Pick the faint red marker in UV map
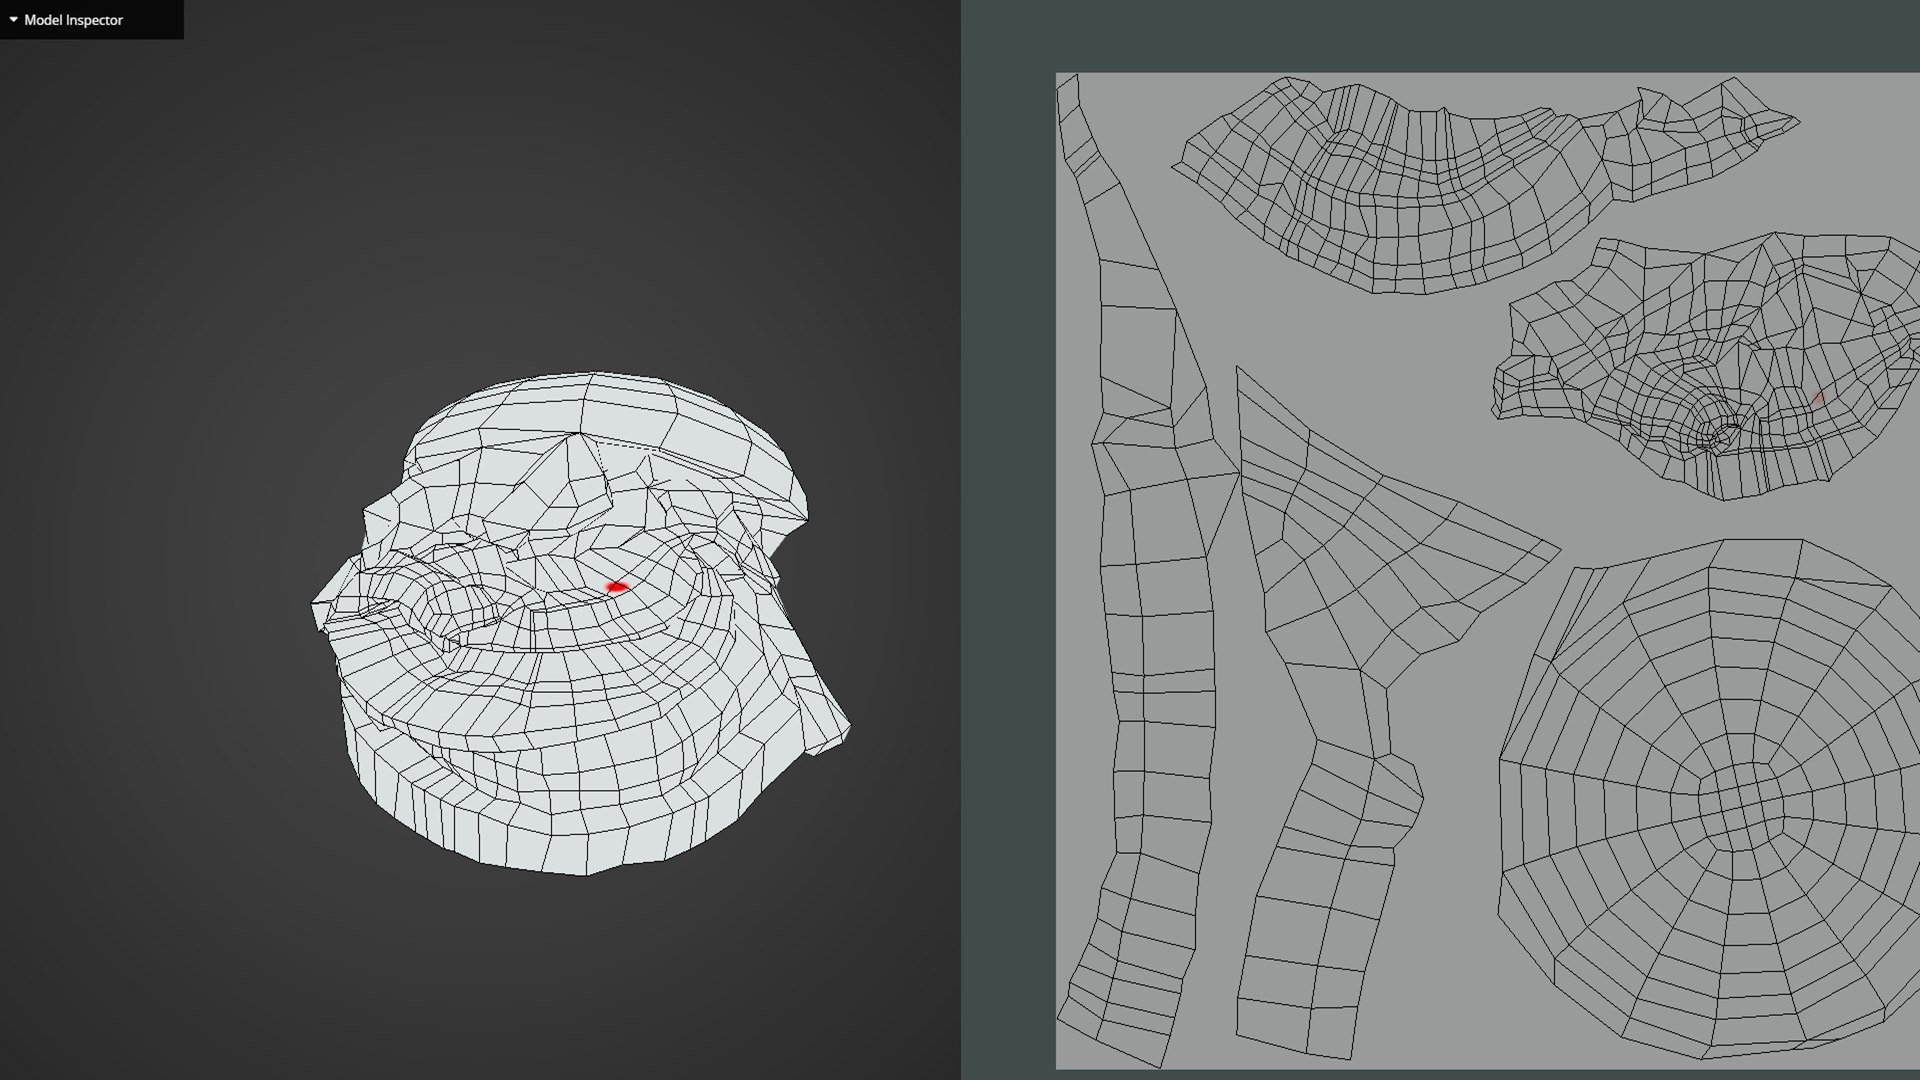Image resolution: width=1920 pixels, height=1080 pixels. click(x=1818, y=398)
